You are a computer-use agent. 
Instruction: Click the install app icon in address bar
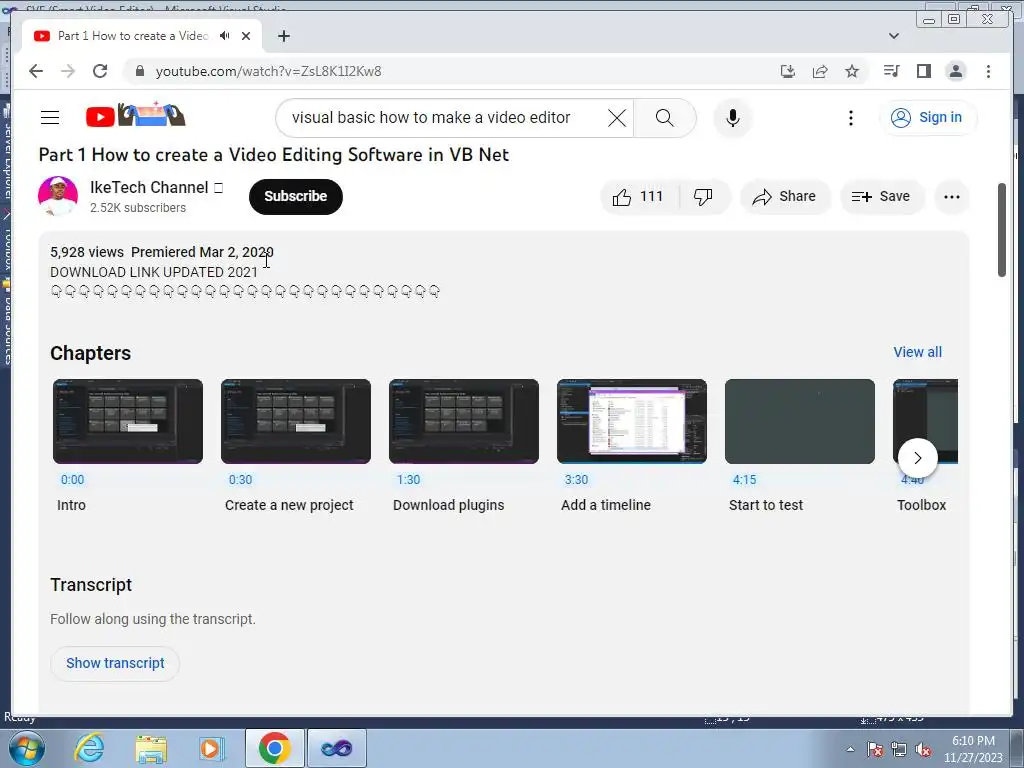tap(788, 71)
